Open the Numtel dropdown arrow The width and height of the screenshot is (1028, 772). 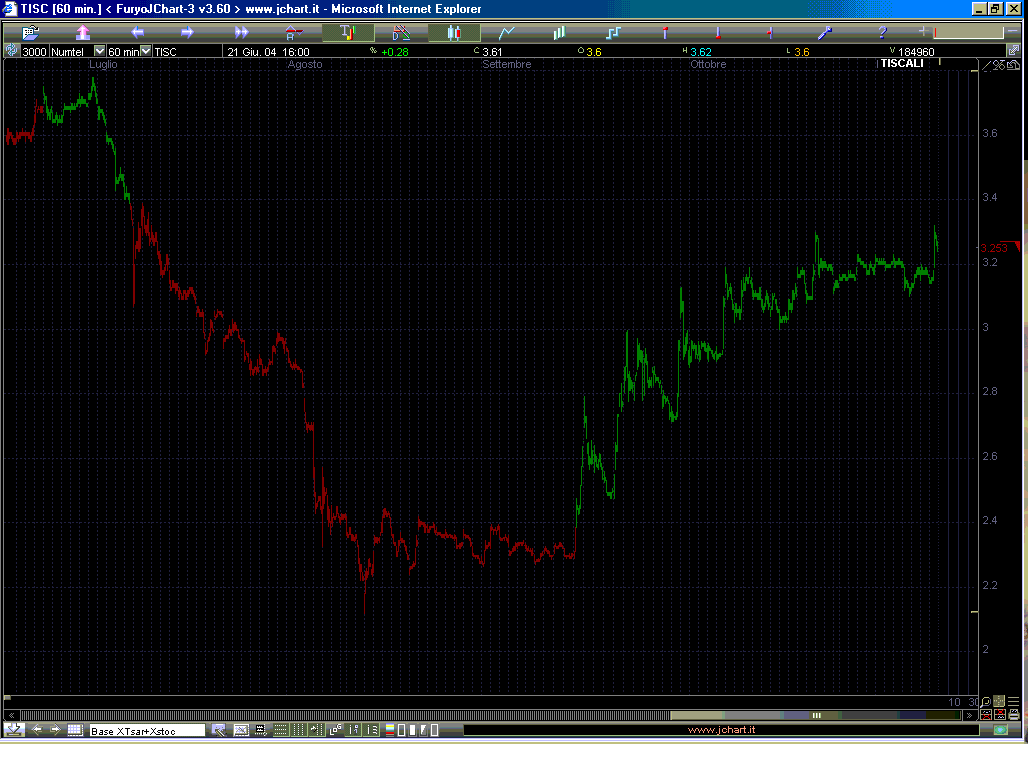pos(99,51)
